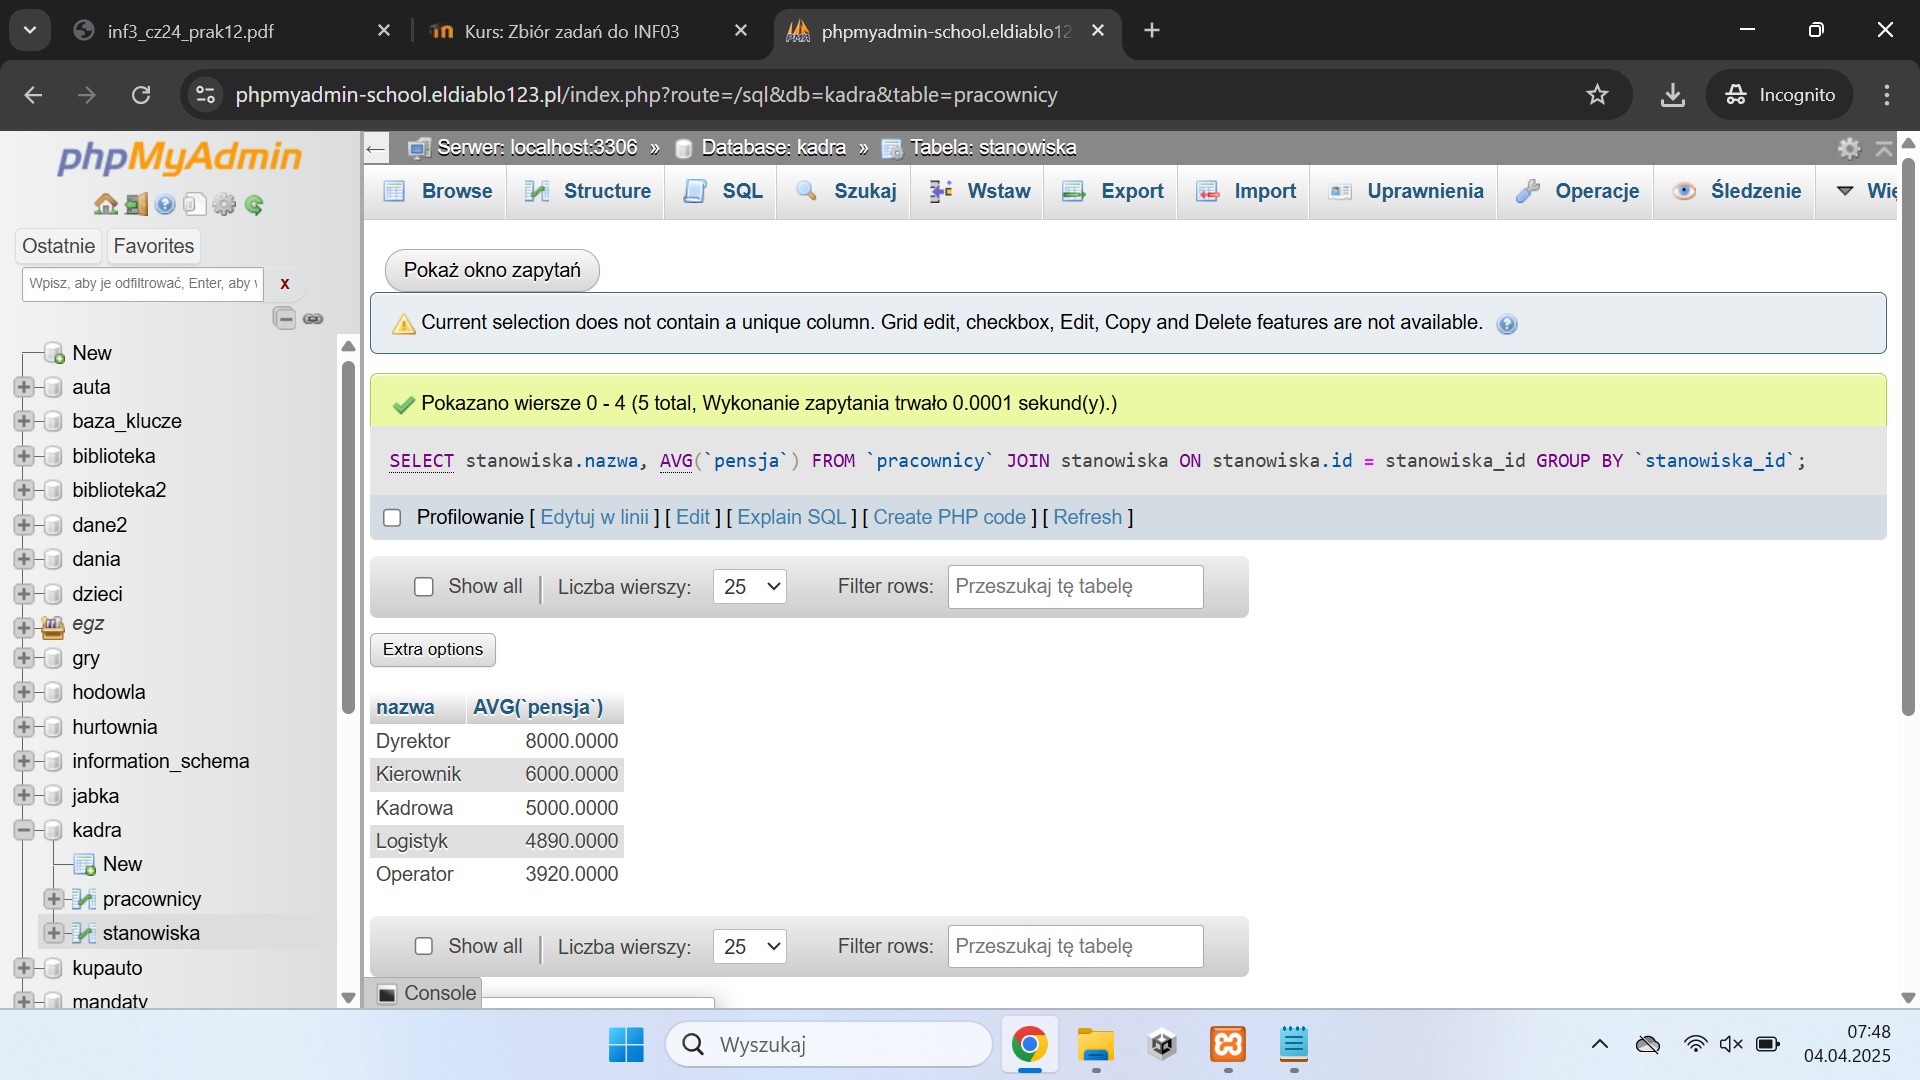Click the upper Filter rows search field
Image resolution: width=1920 pixels, height=1080 pixels.
pos(1075,587)
